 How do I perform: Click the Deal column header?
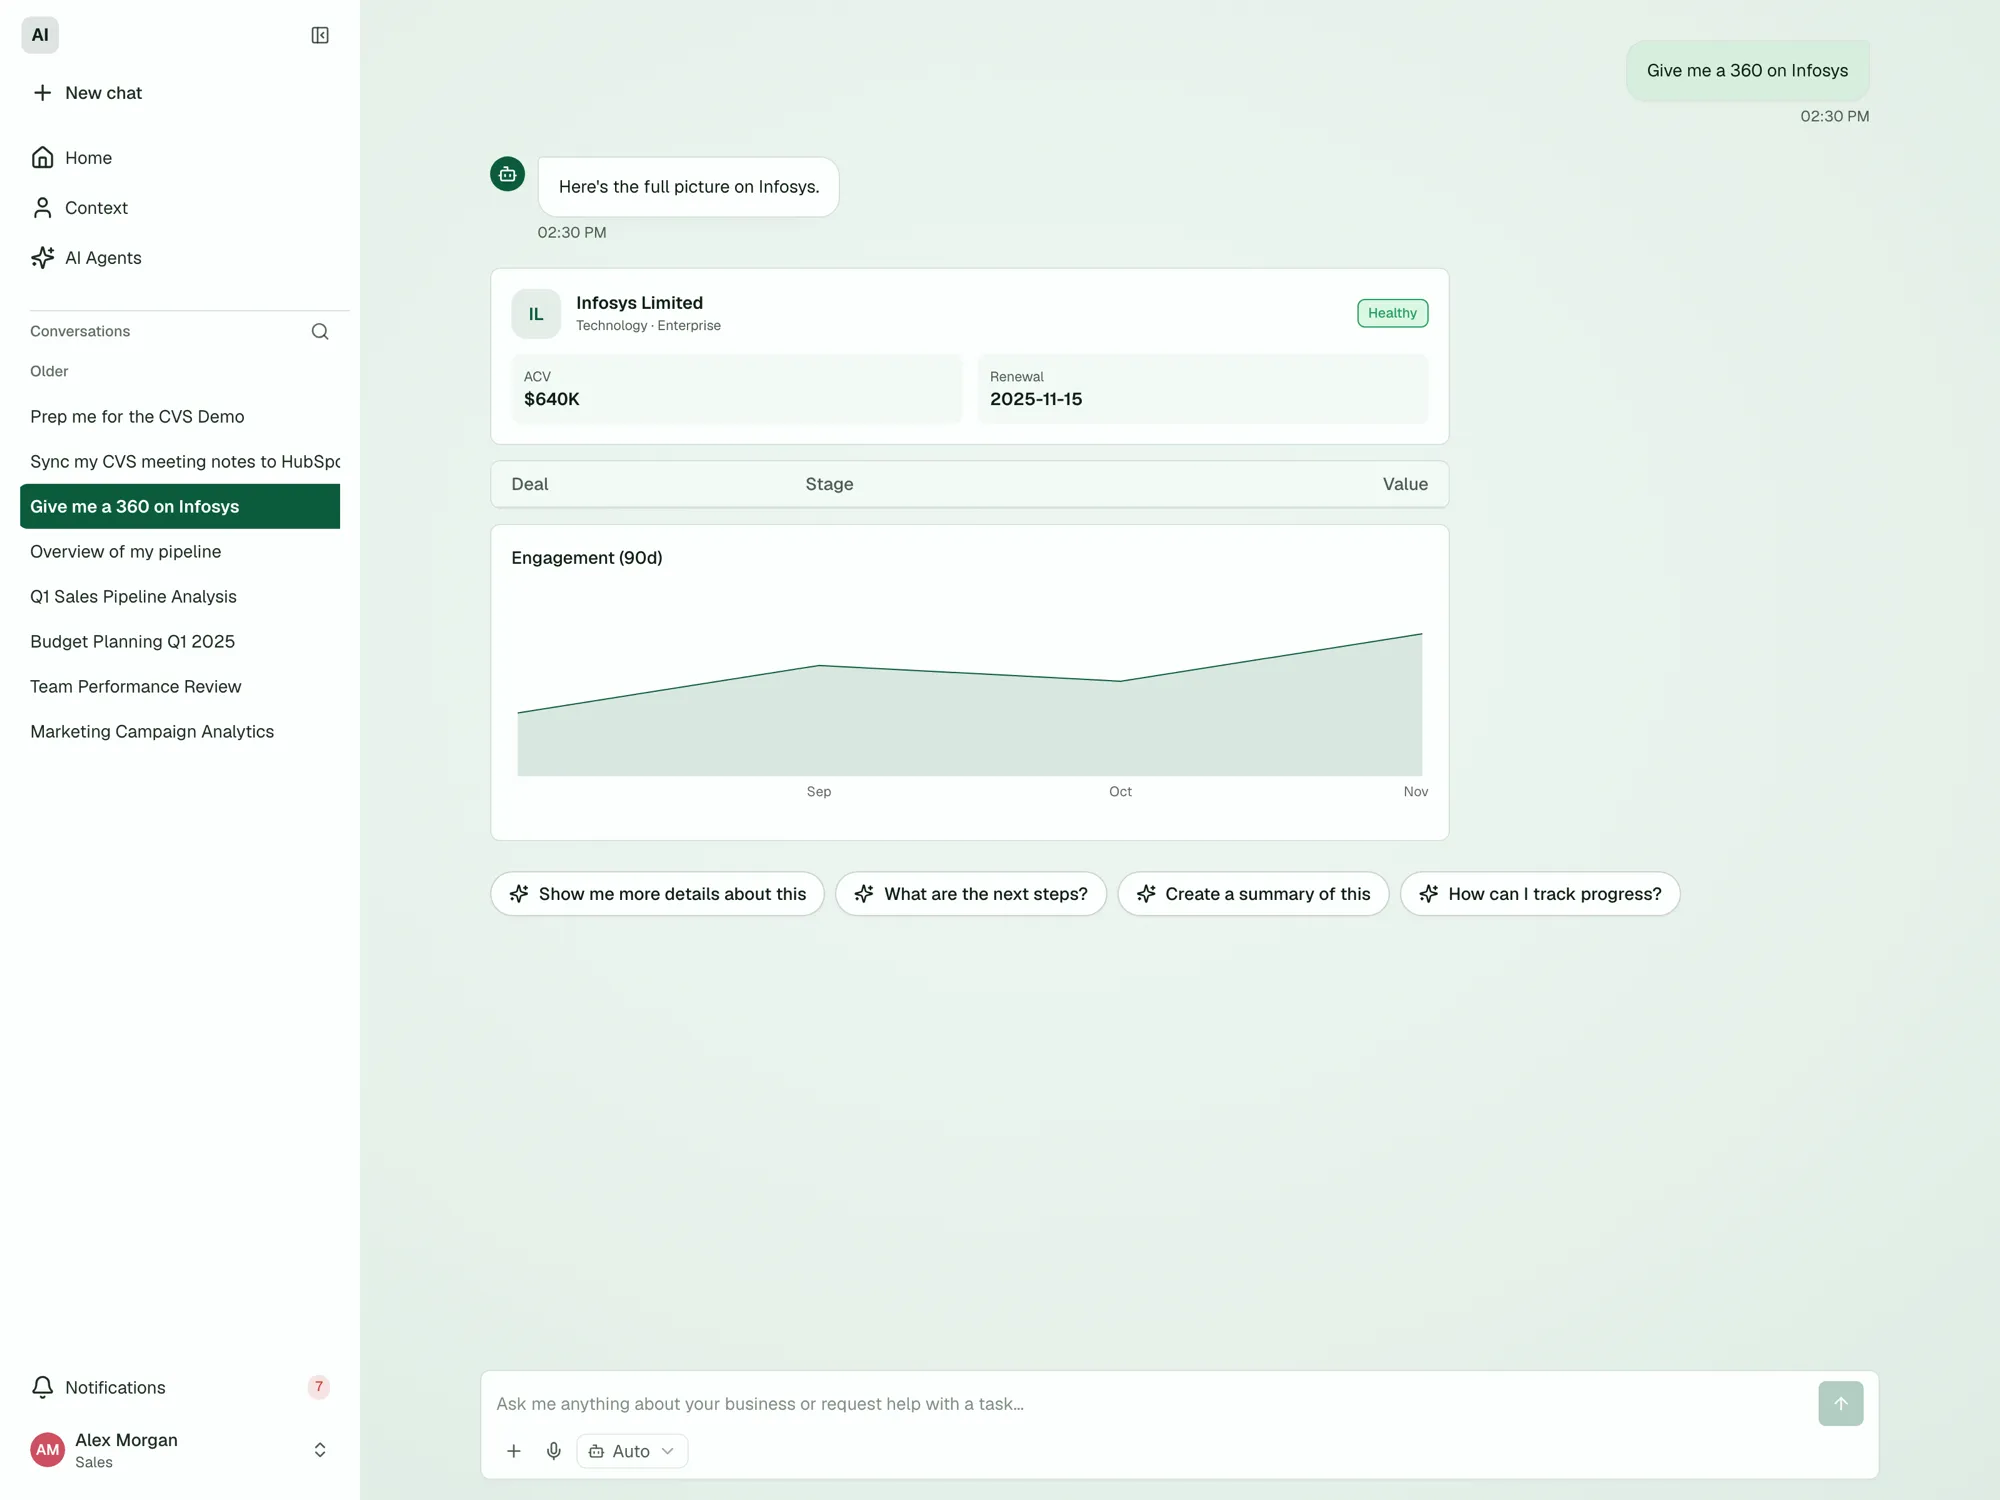(530, 484)
